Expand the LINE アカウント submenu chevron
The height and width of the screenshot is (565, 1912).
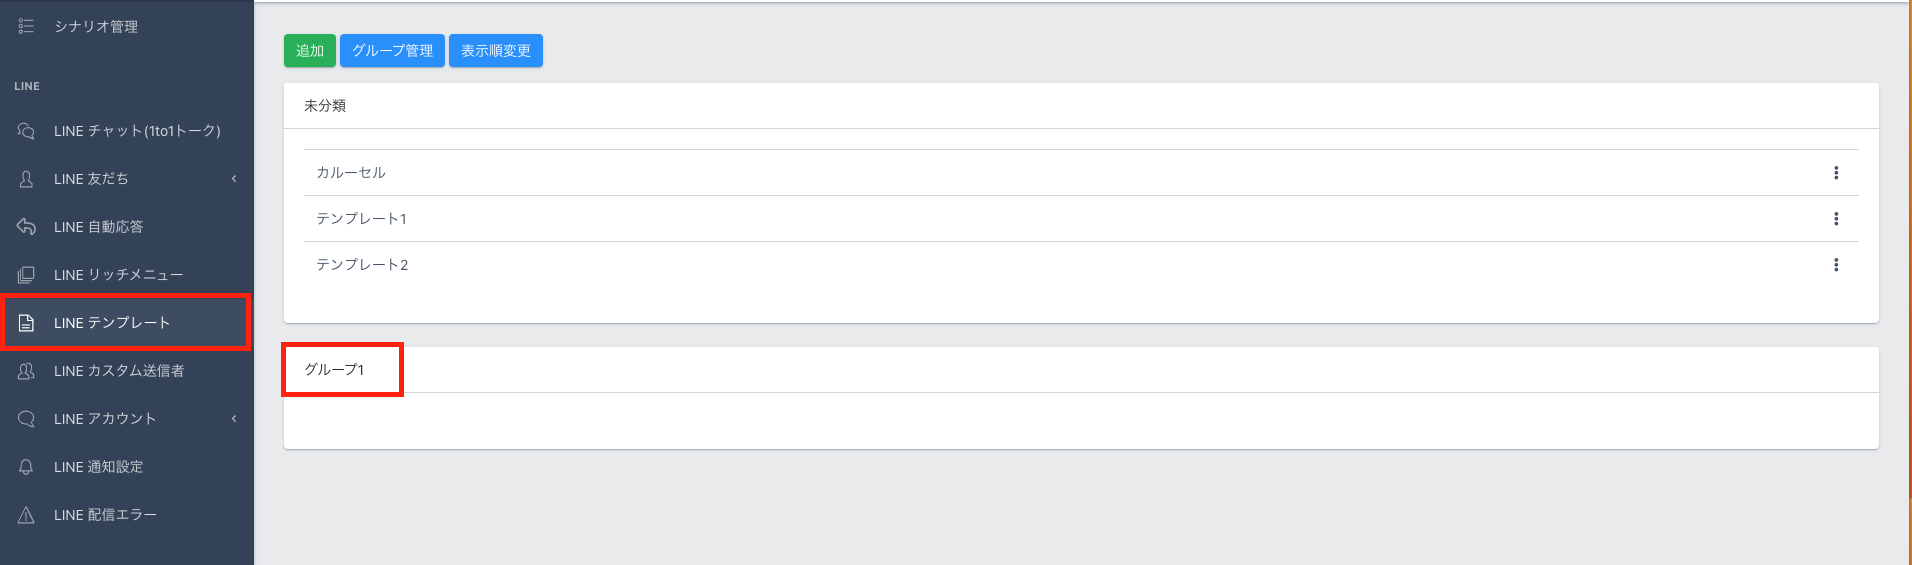tap(234, 419)
